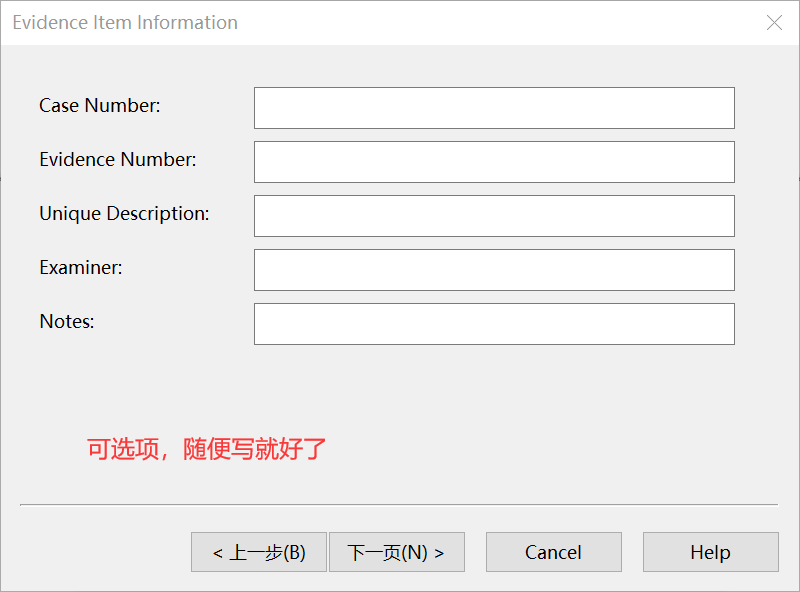Proceed using the 下一页(N) button
800x592 pixels.
[x=396, y=552]
